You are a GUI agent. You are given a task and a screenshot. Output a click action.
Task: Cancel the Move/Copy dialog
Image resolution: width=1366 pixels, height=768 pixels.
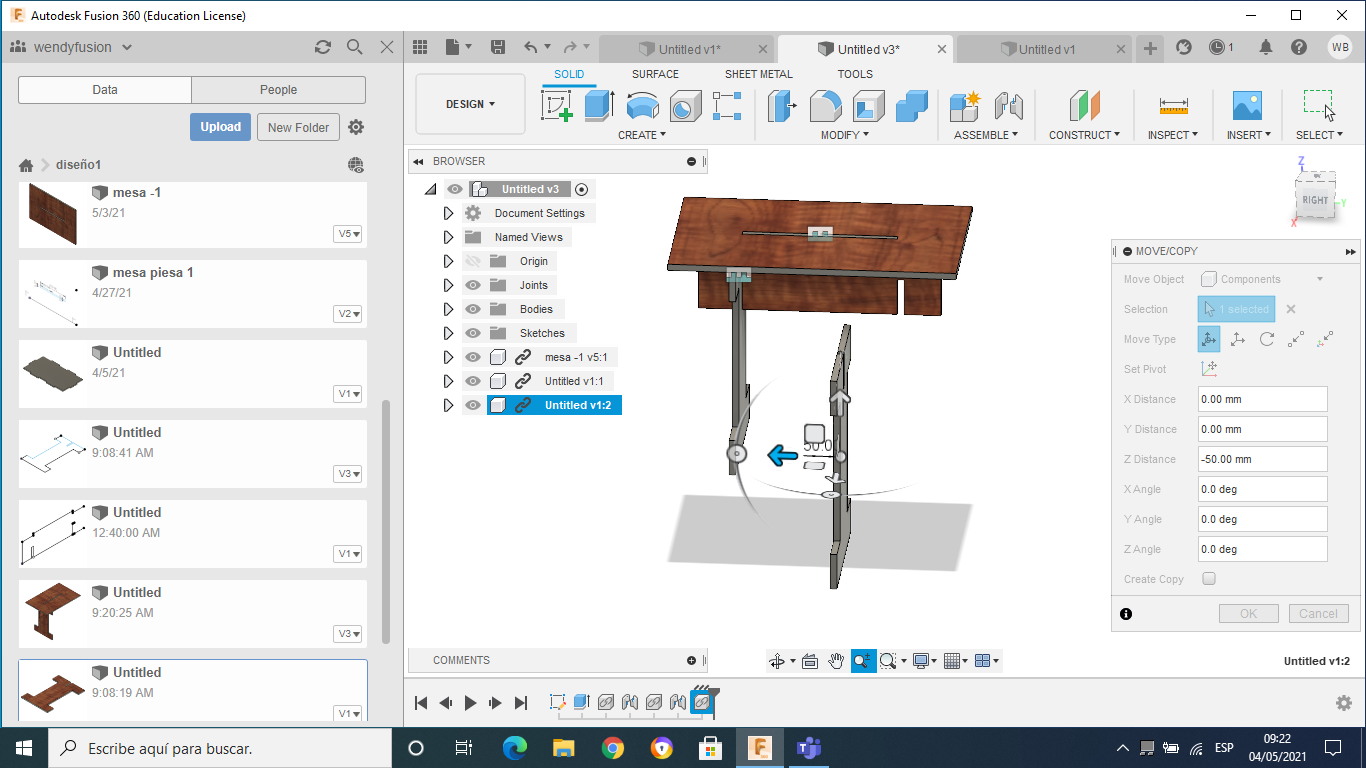click(1318, 614)
